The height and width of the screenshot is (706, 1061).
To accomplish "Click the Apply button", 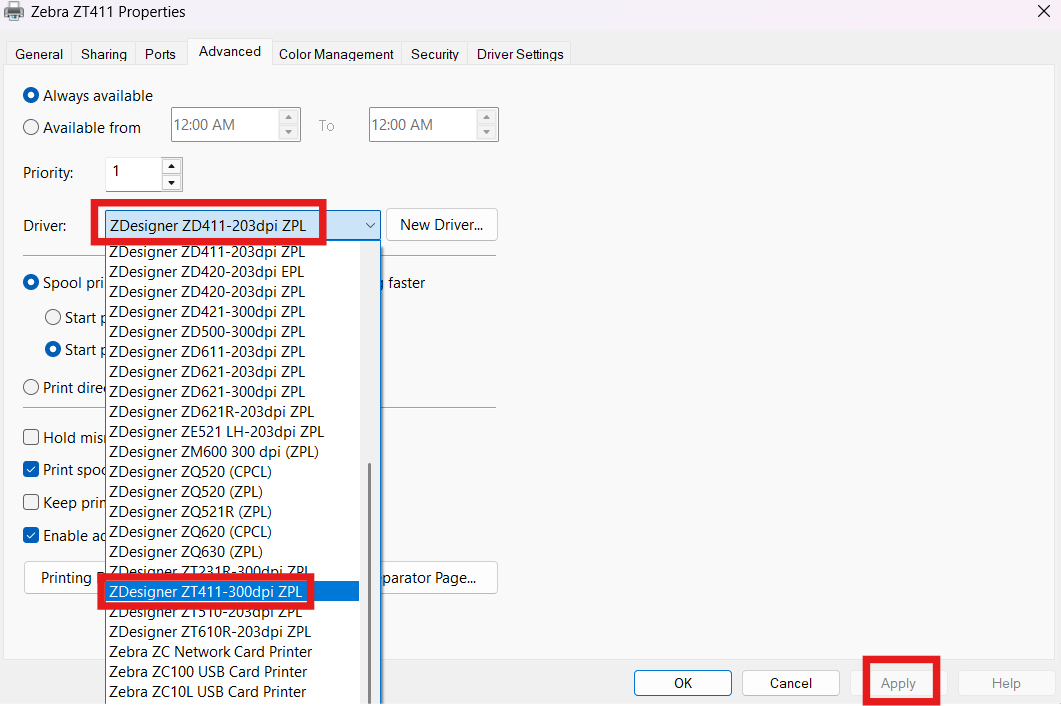I will 898,683.
